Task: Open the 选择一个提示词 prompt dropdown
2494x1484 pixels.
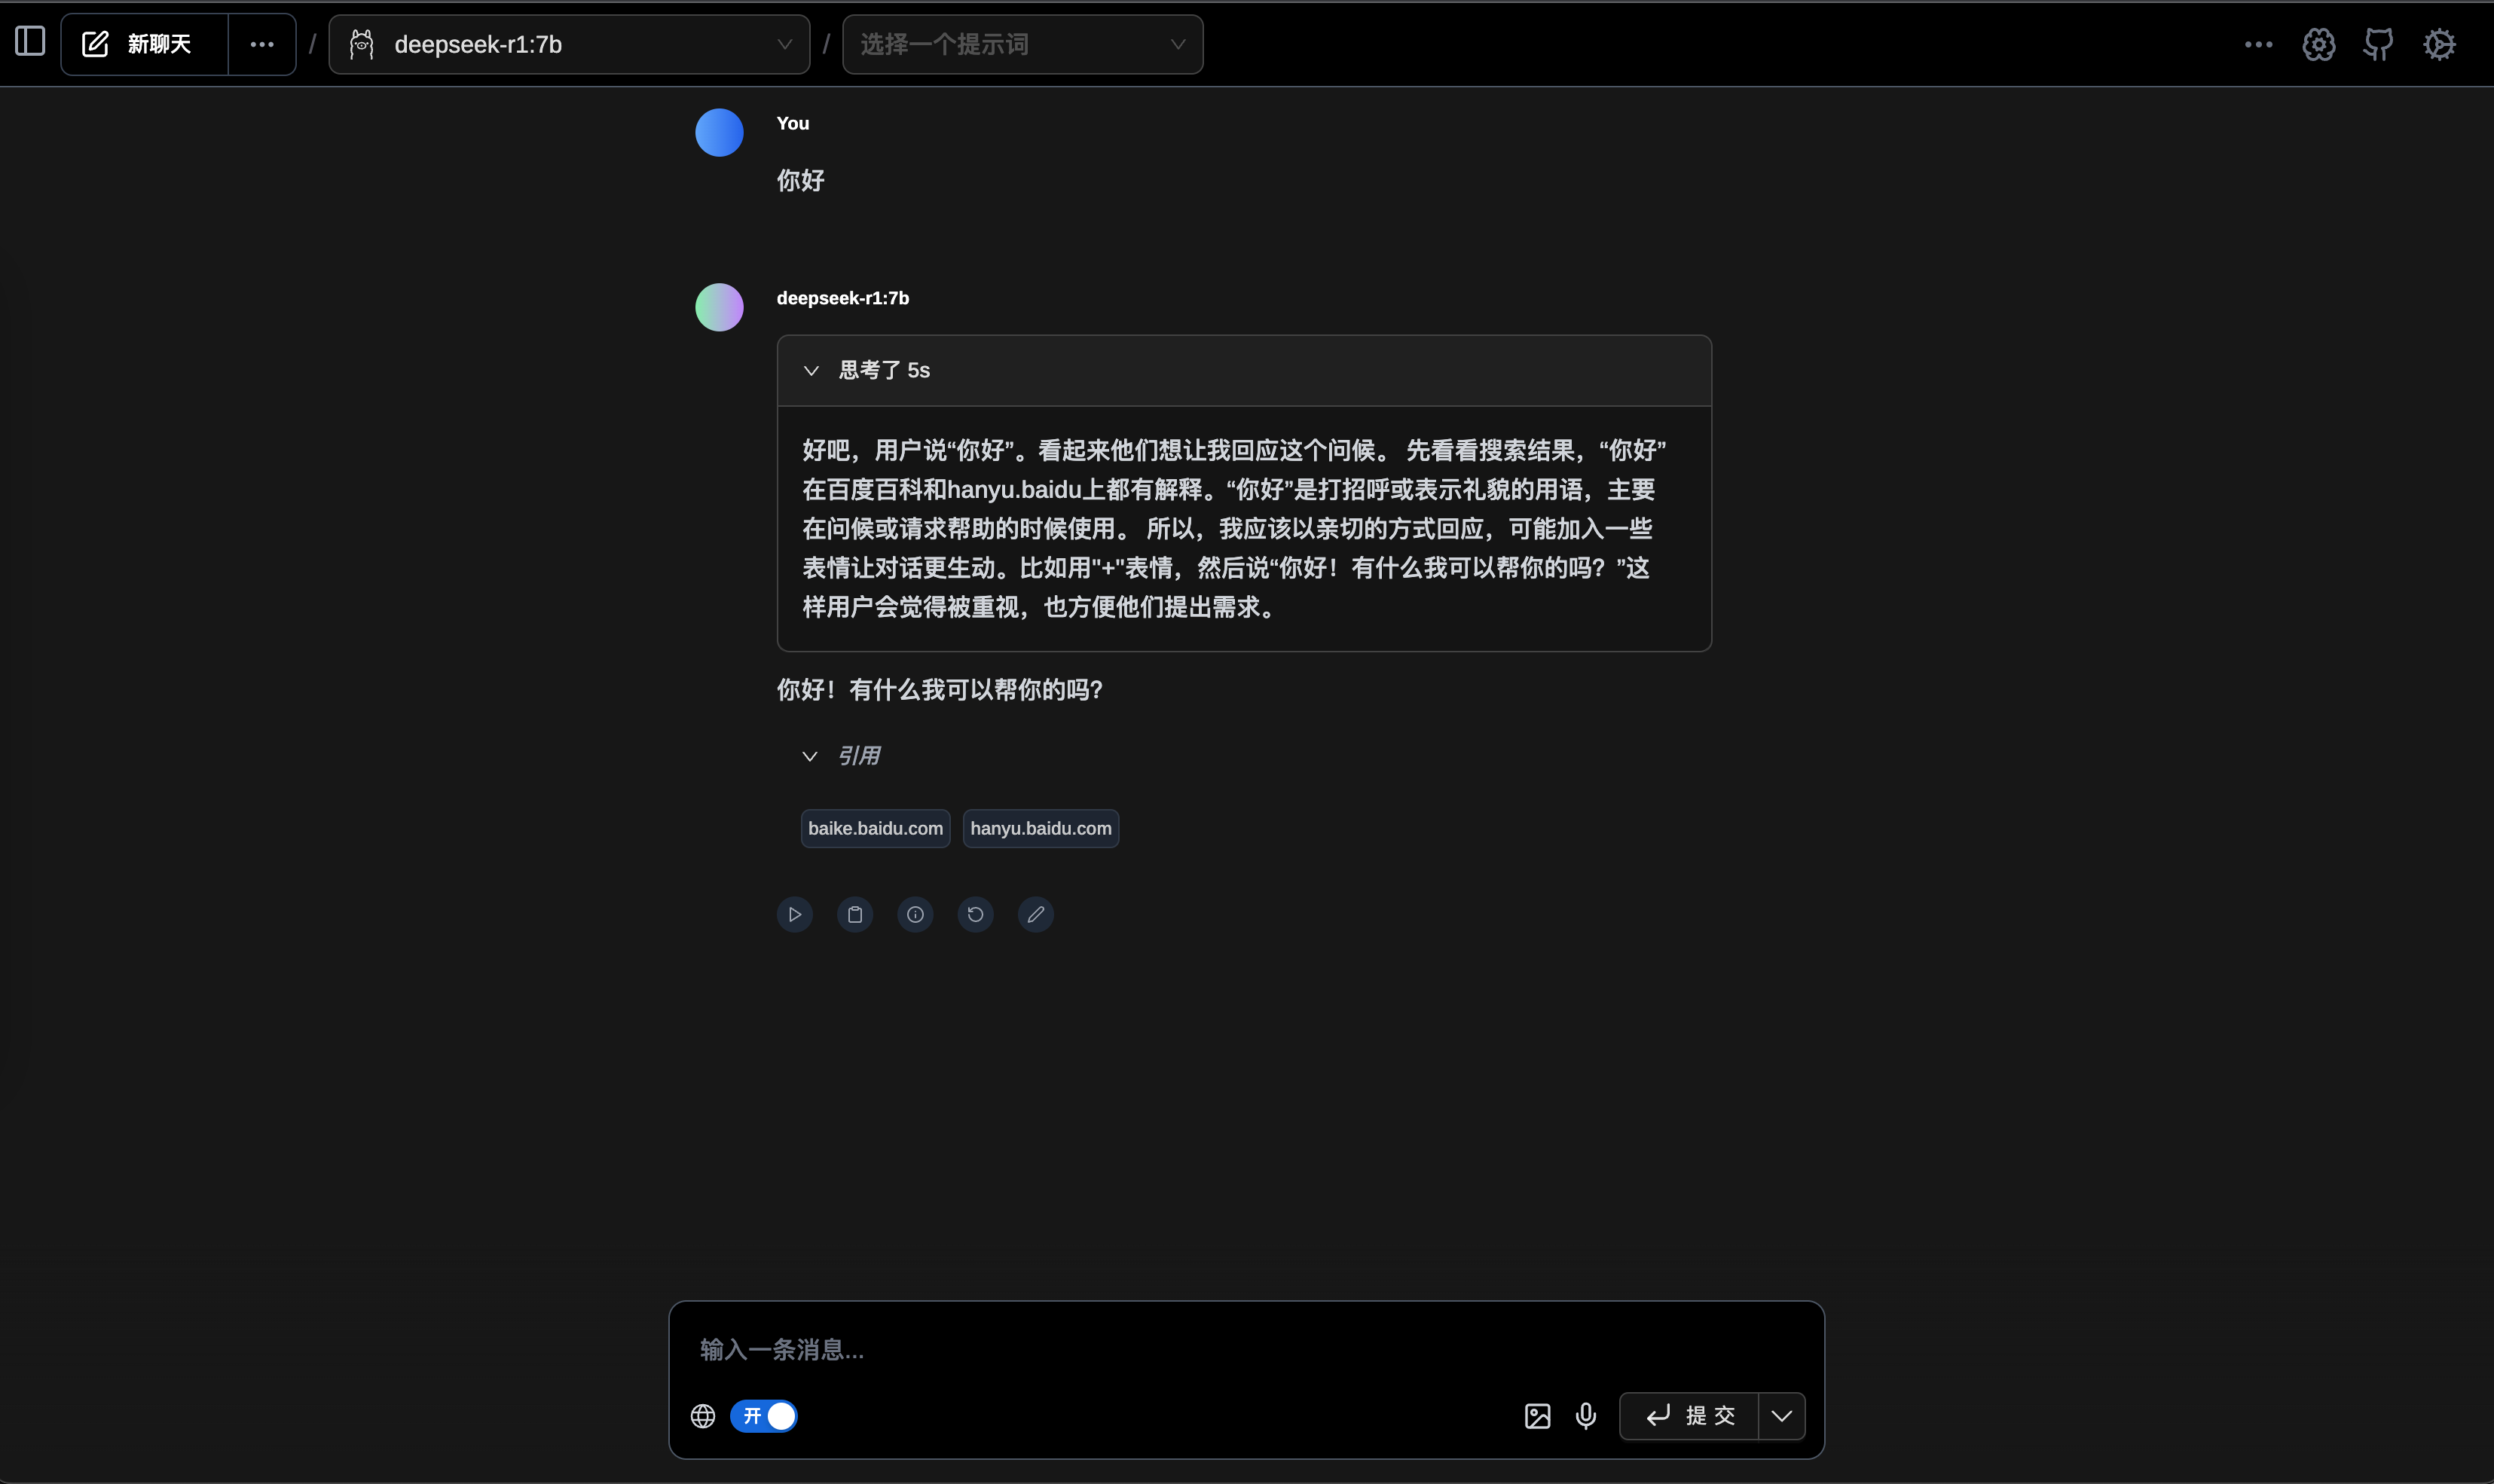Action: pyautogui.click(x=1020, y=43)
